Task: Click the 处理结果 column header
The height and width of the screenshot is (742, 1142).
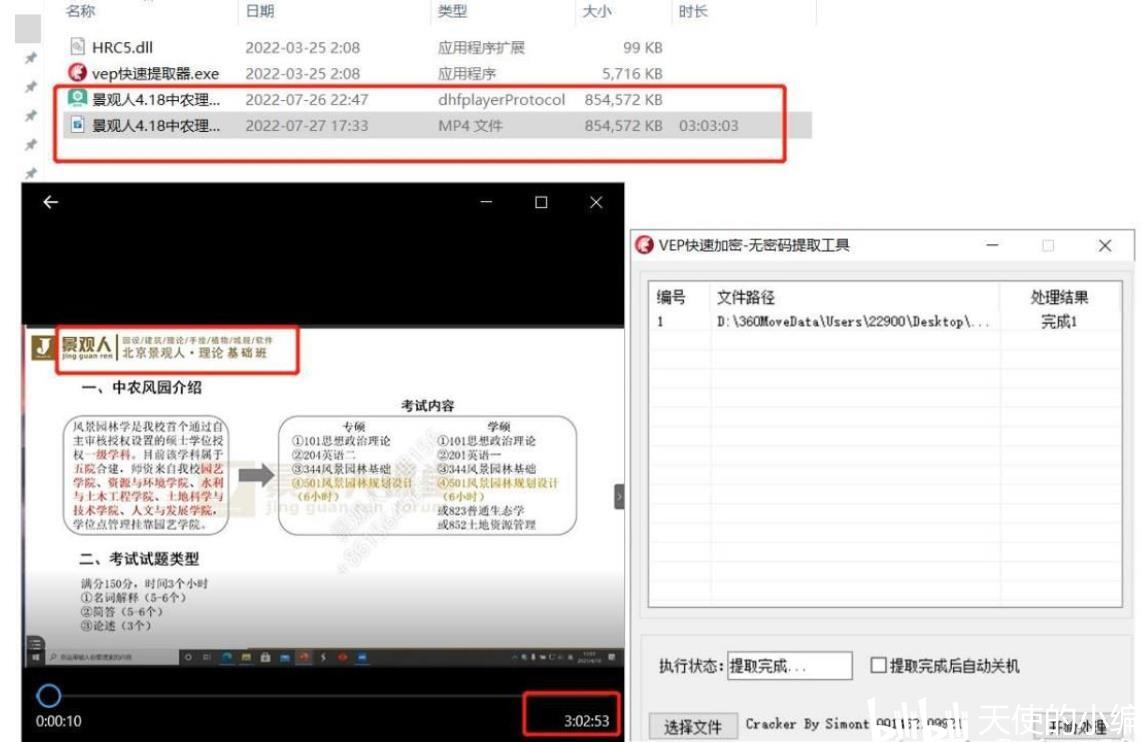Action: click(x=1059, y=297)
